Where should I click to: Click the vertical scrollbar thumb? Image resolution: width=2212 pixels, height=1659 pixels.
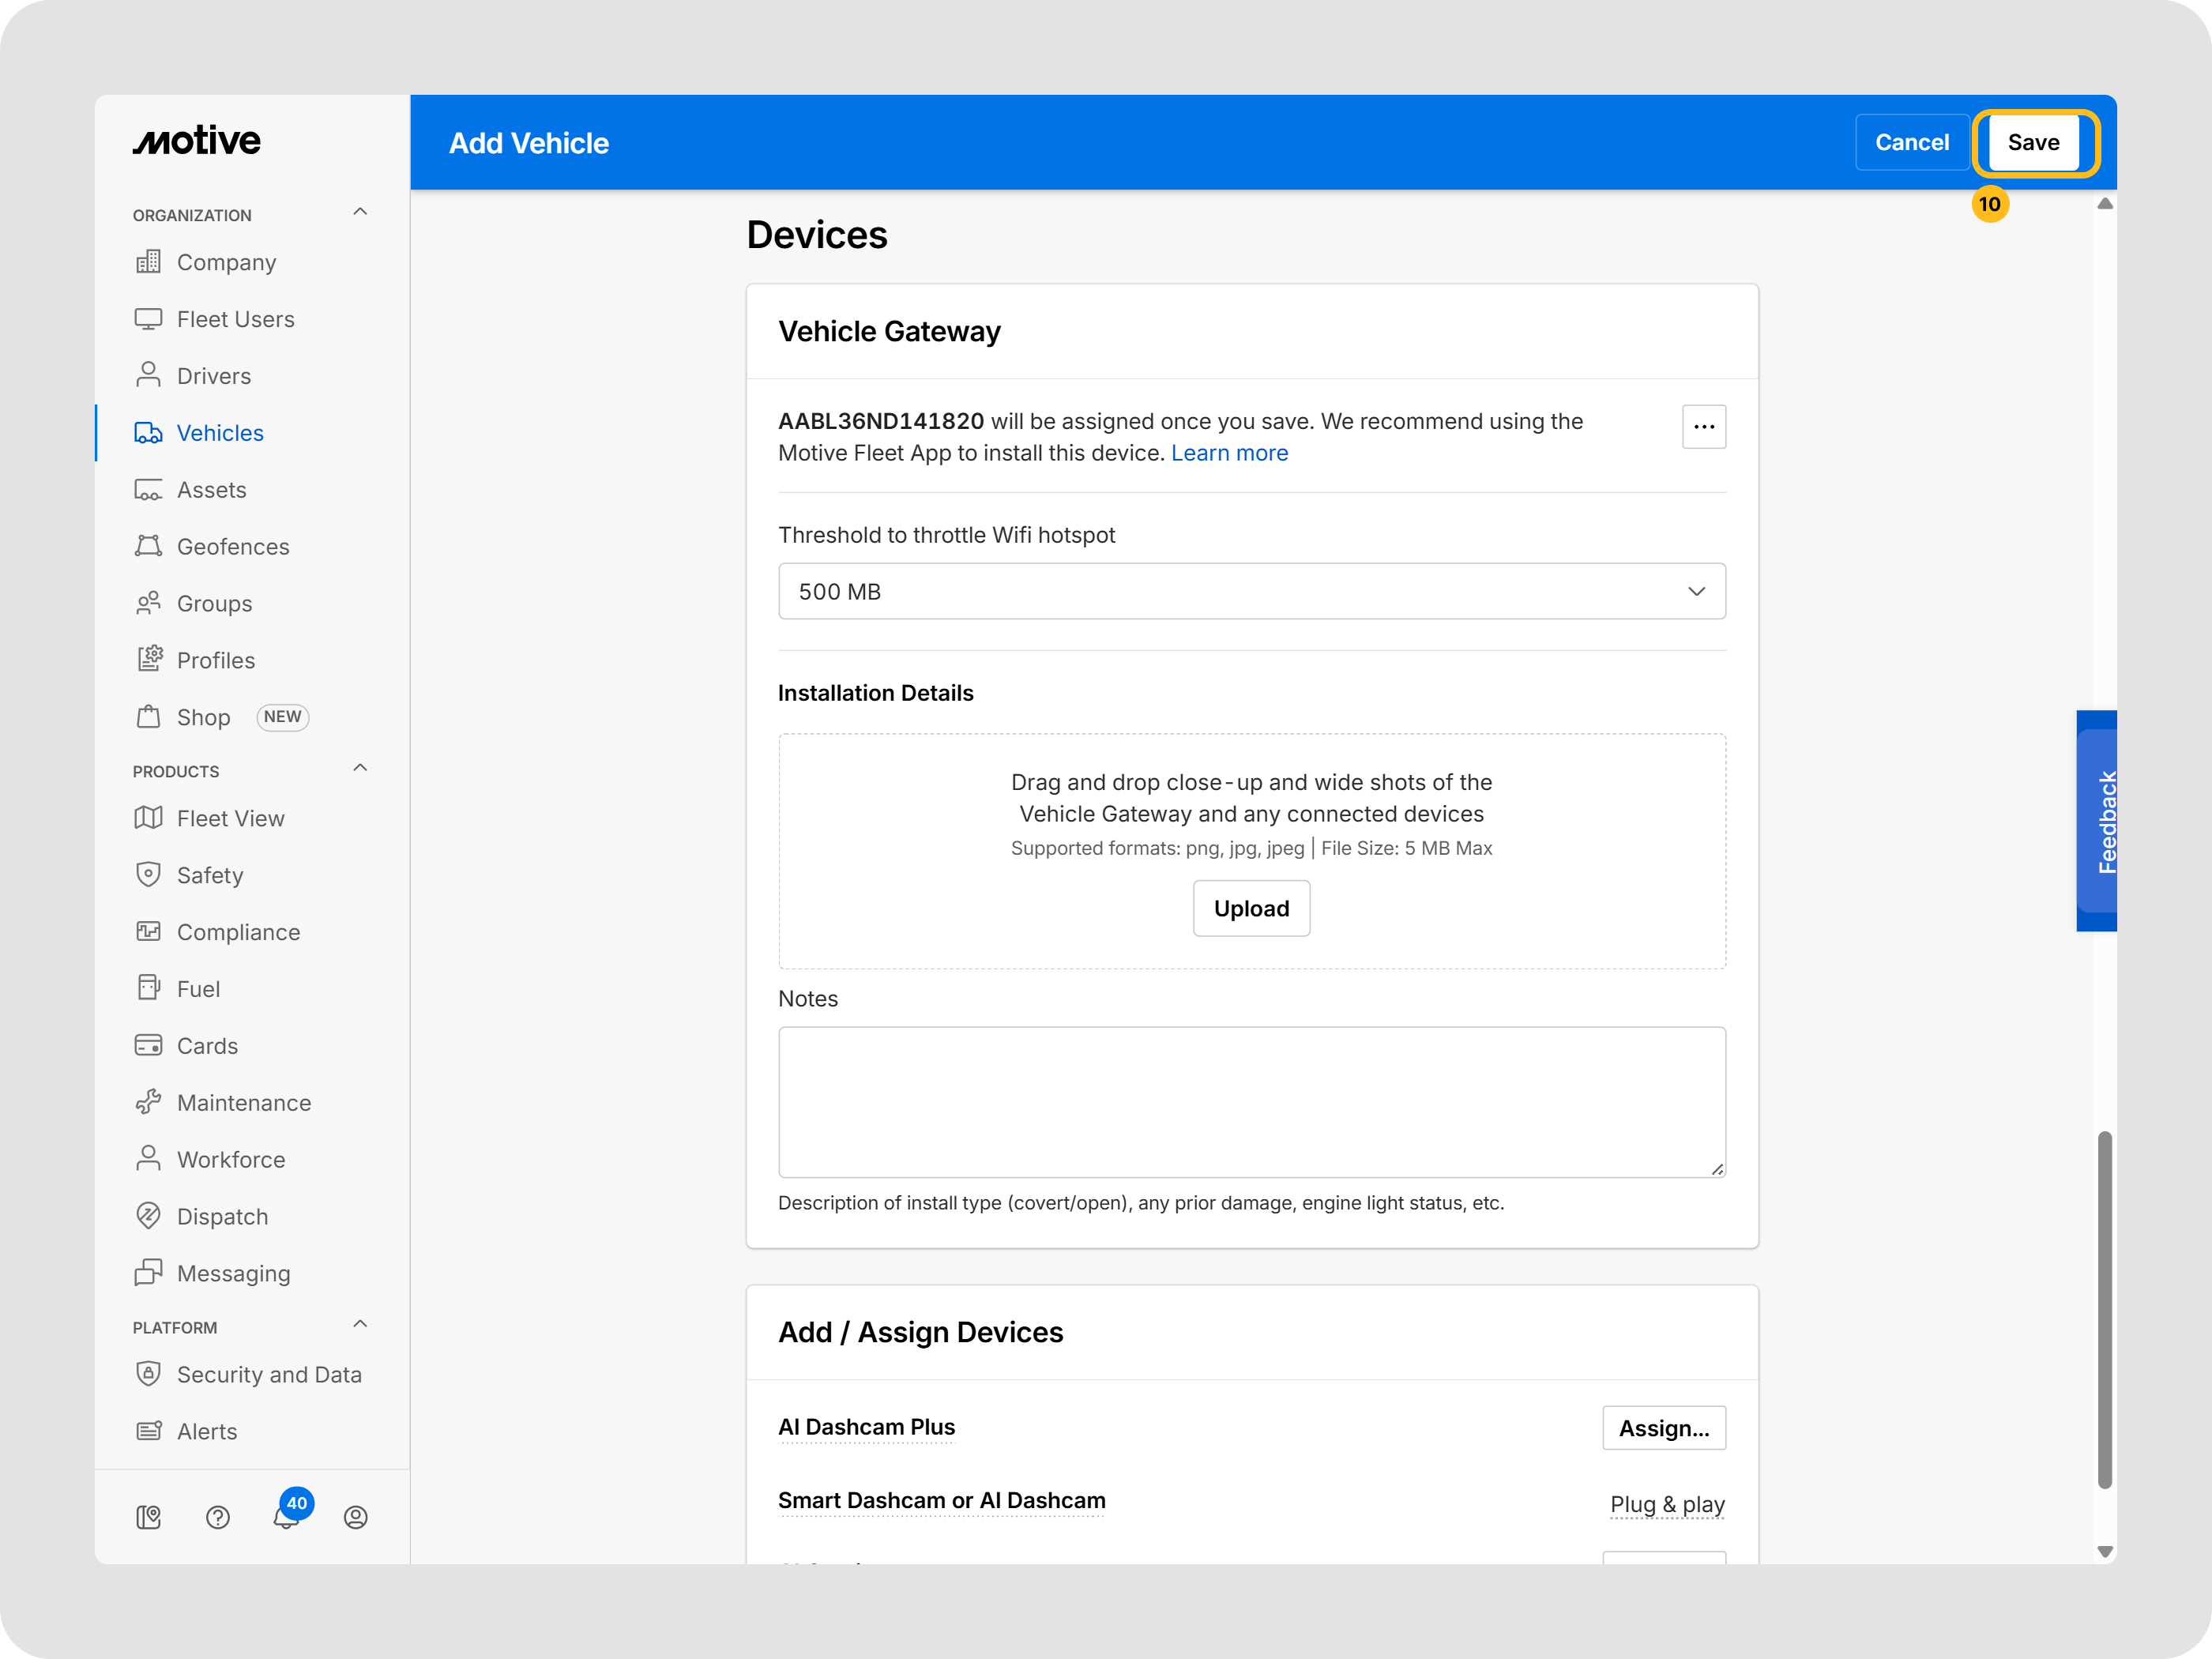tap(2104, 1309)
